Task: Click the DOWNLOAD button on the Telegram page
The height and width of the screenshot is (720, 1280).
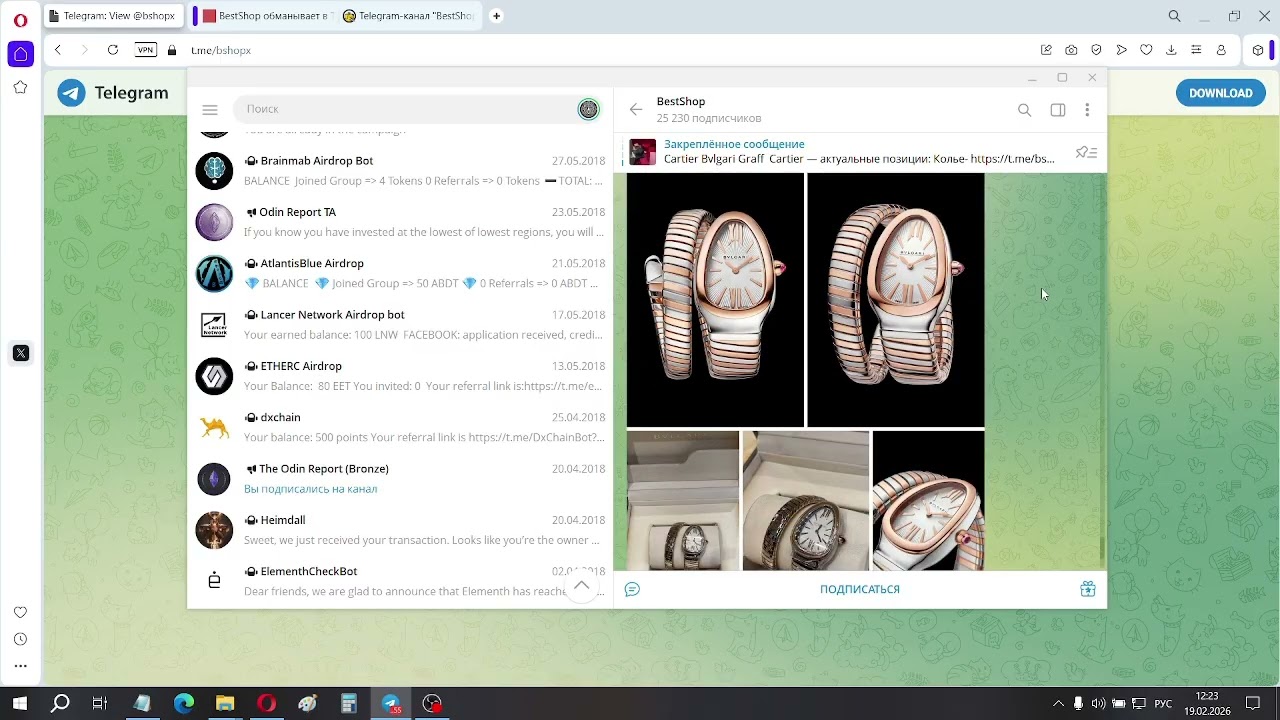Action: [x=1220, y=93]
